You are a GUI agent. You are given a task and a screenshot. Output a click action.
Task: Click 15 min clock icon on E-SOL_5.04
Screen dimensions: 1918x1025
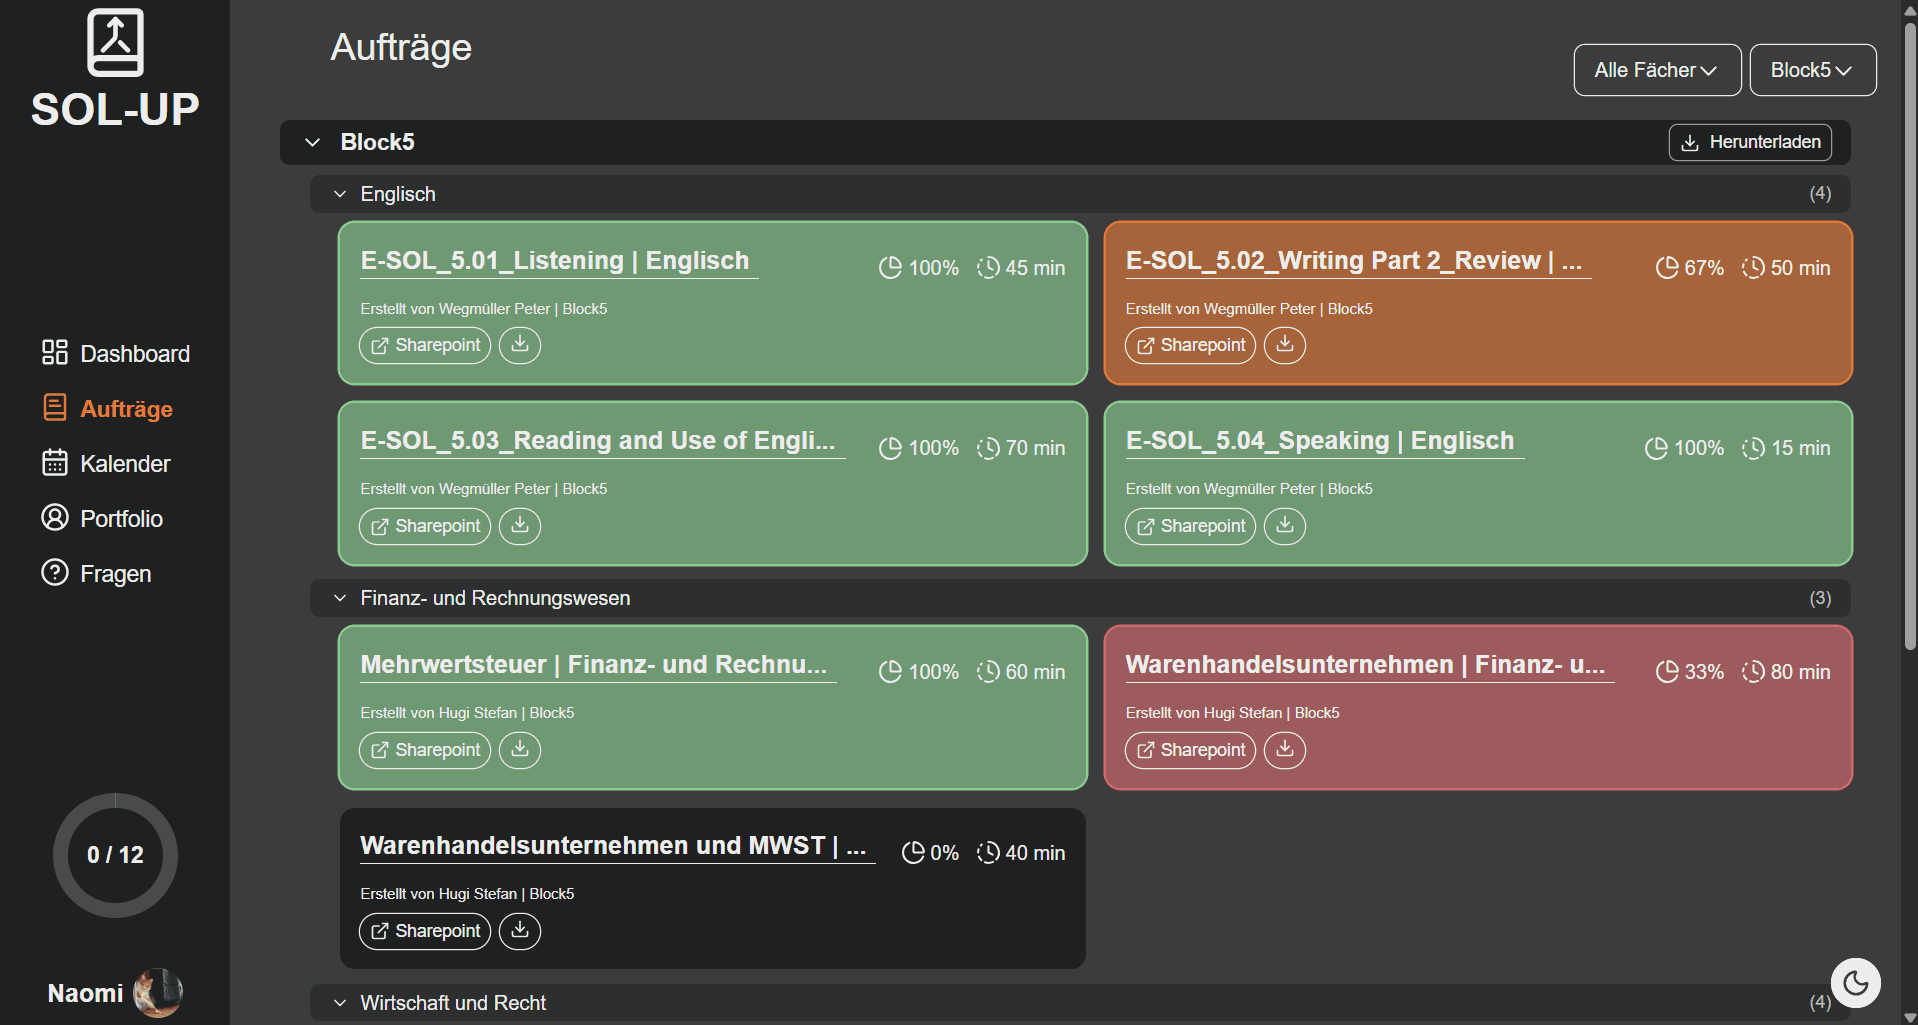(x=1753, y=448)
